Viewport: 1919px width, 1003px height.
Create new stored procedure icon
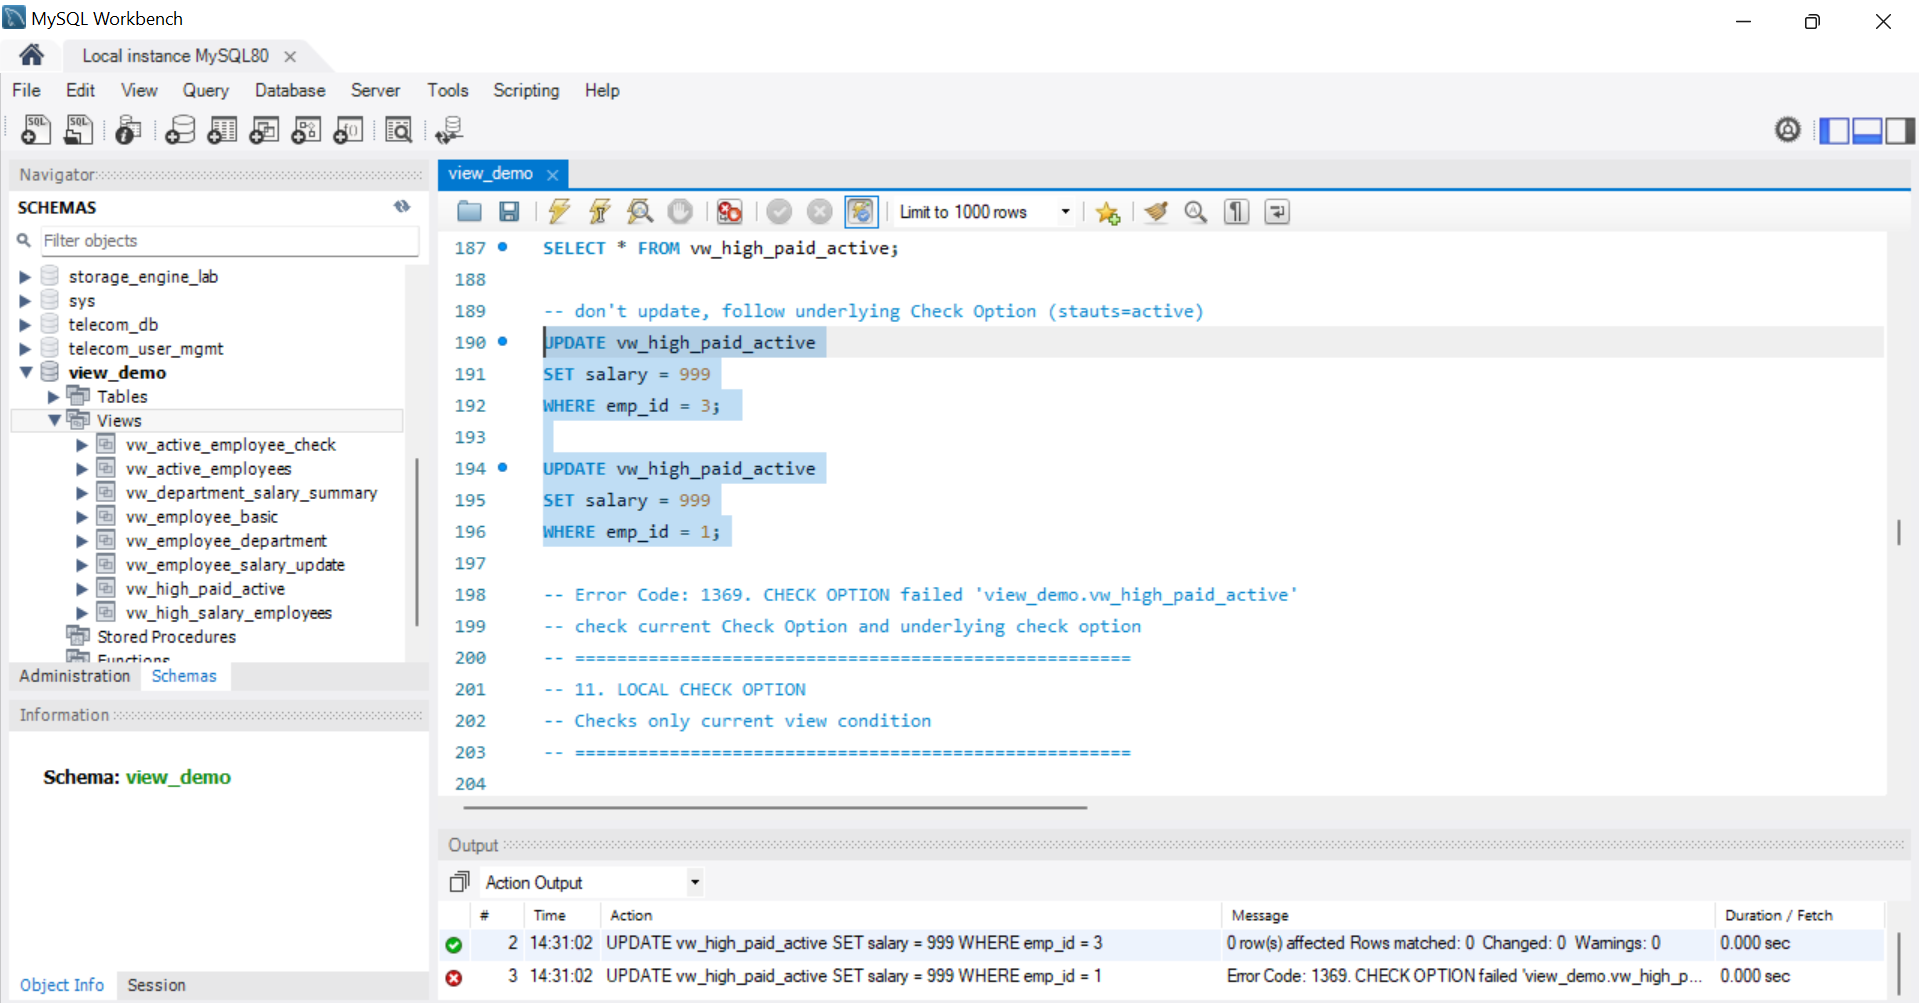(x=306, y=130)
